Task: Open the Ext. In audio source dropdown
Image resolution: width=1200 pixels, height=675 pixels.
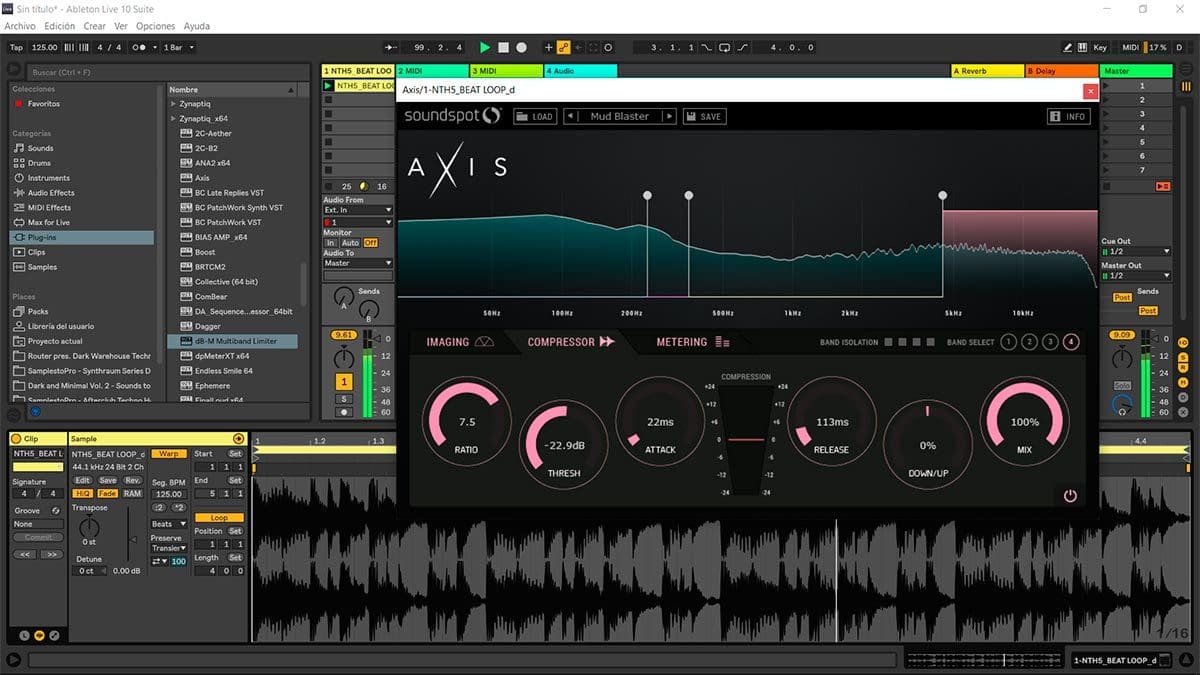Action: [357, 210]
